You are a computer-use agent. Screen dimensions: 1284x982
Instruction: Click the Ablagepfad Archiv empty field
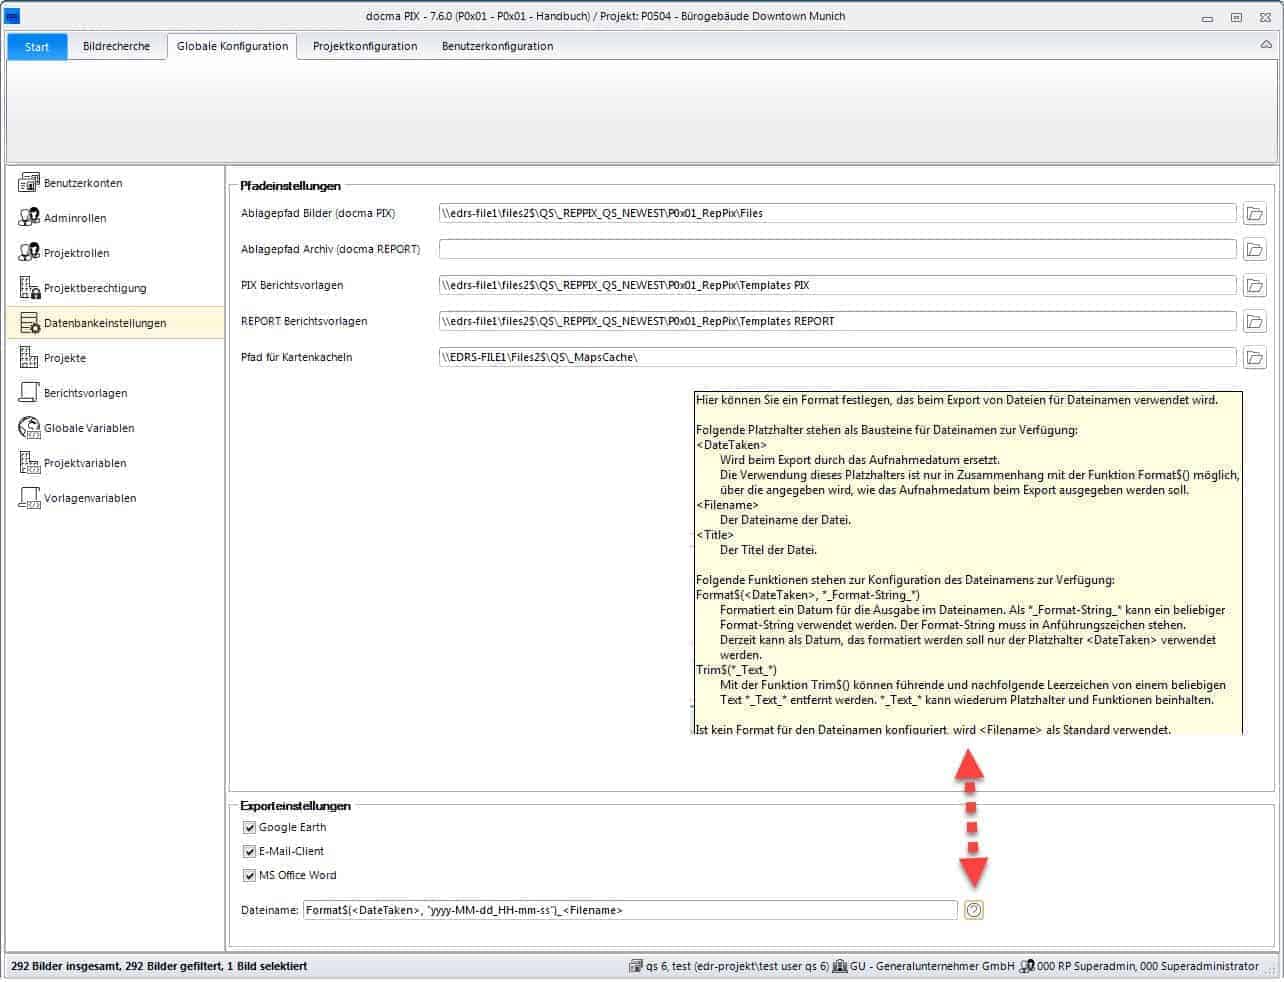point(837,249)
